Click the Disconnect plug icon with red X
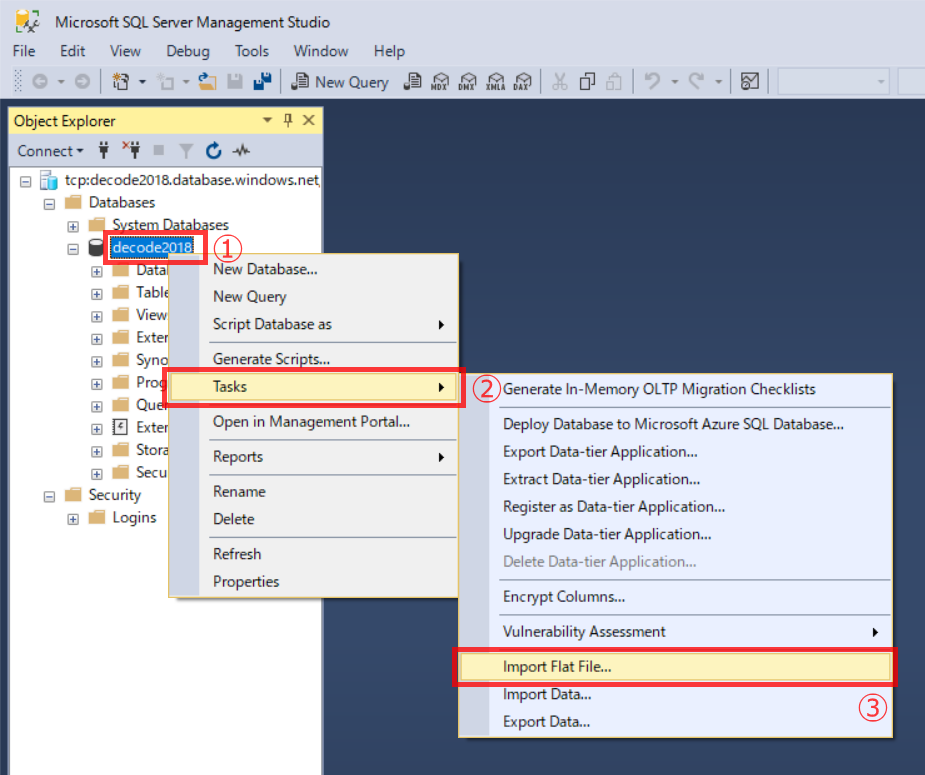The height and width of the screenshot is (775, 925). (131, 150)
